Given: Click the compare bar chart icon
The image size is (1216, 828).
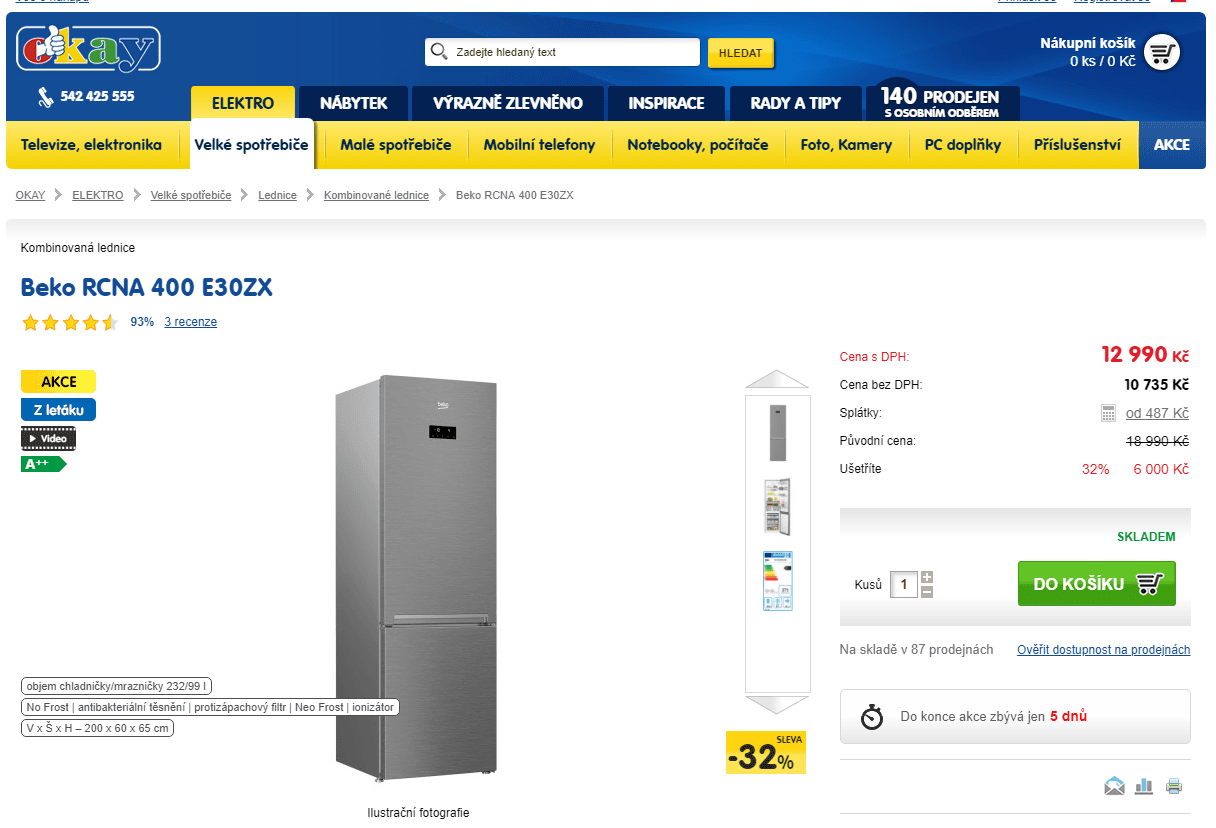Looking at the screenshot, I should pyautogui.click(x=1144, y=786).
